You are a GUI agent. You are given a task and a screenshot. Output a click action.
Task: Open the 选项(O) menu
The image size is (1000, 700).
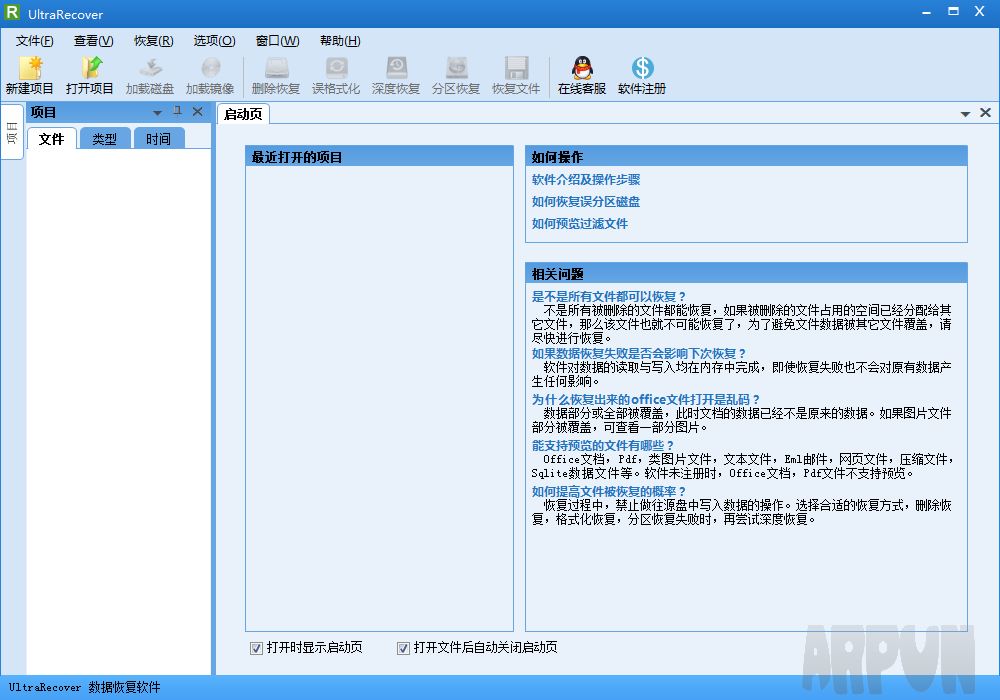214,41
